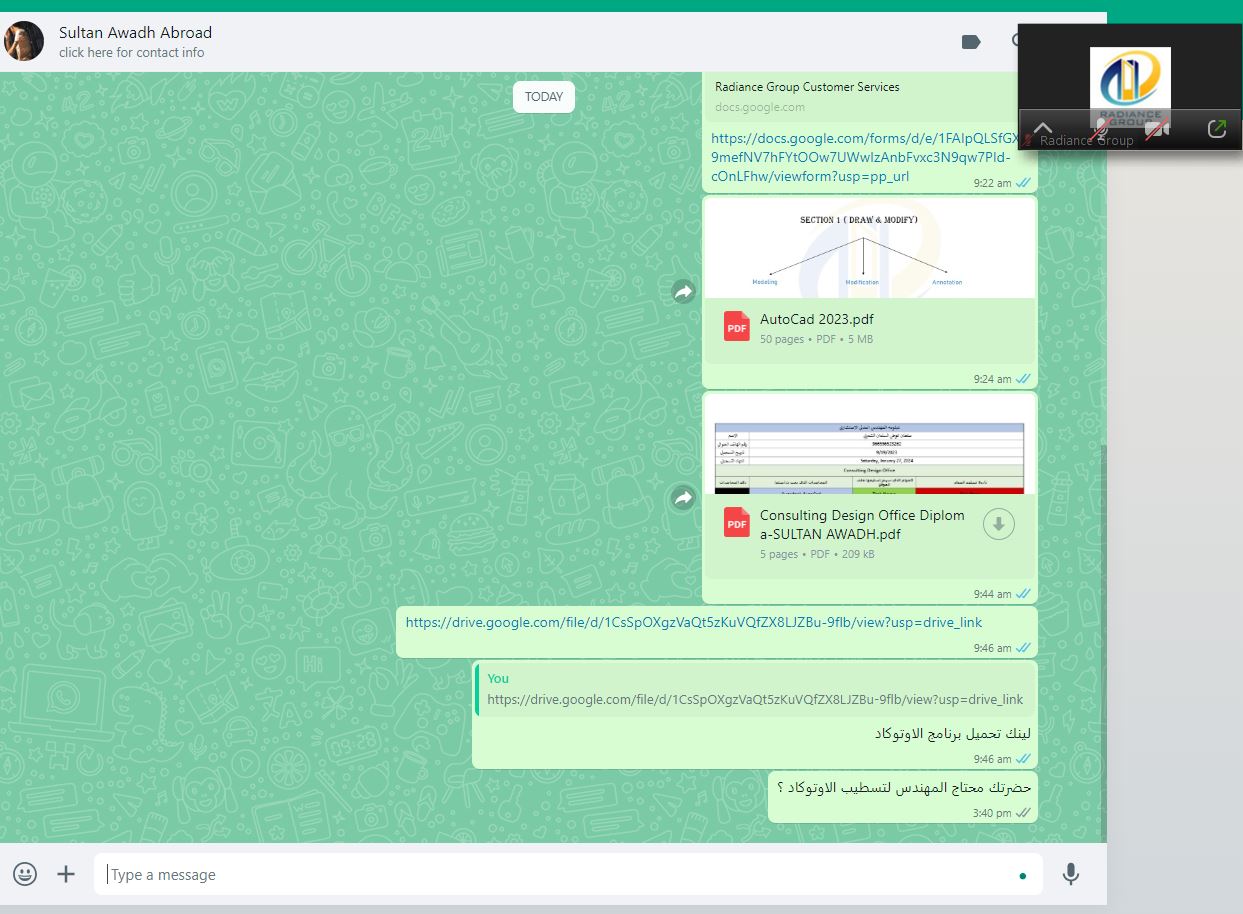Click the 9:22 am timestamp
1243x914 pixels.
[x=992, y=184]
